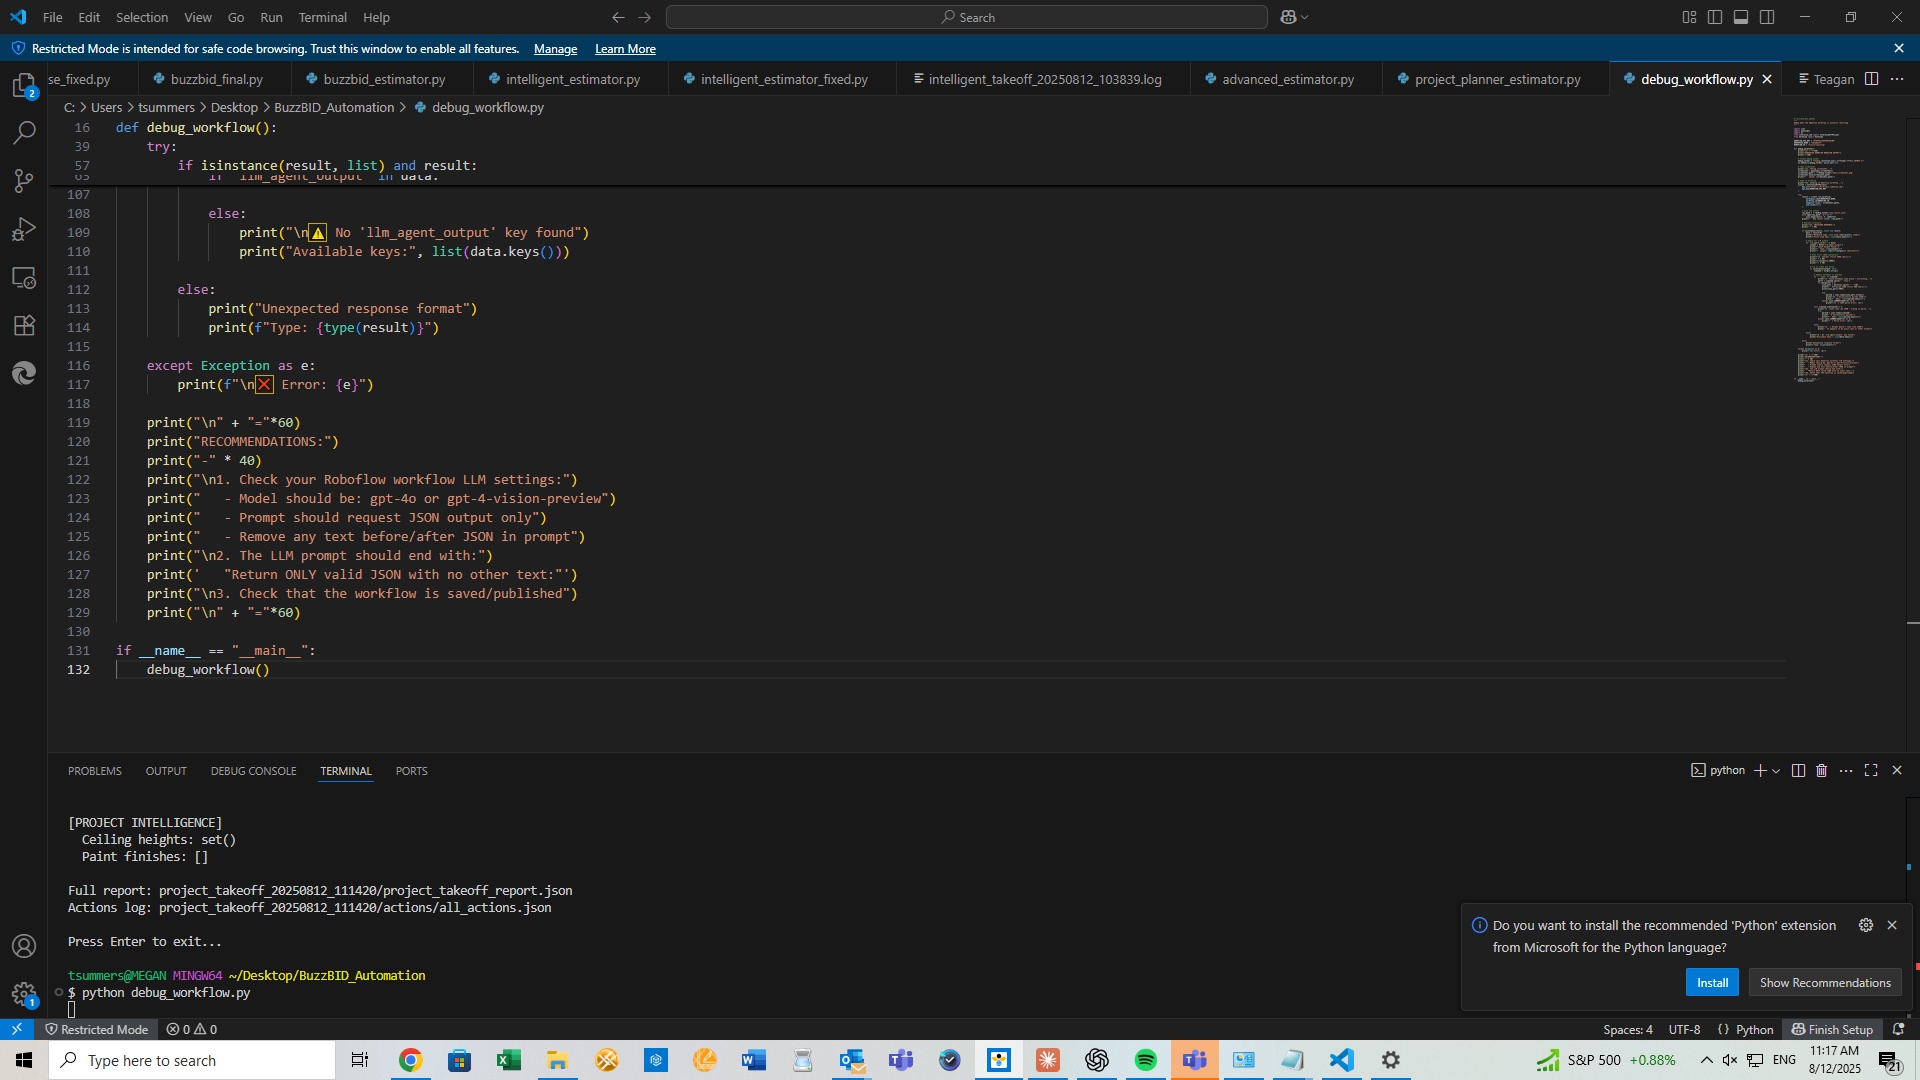Open the Search view in activity bar
This screenshot has height=1080, width=1920.
[24, 132]
